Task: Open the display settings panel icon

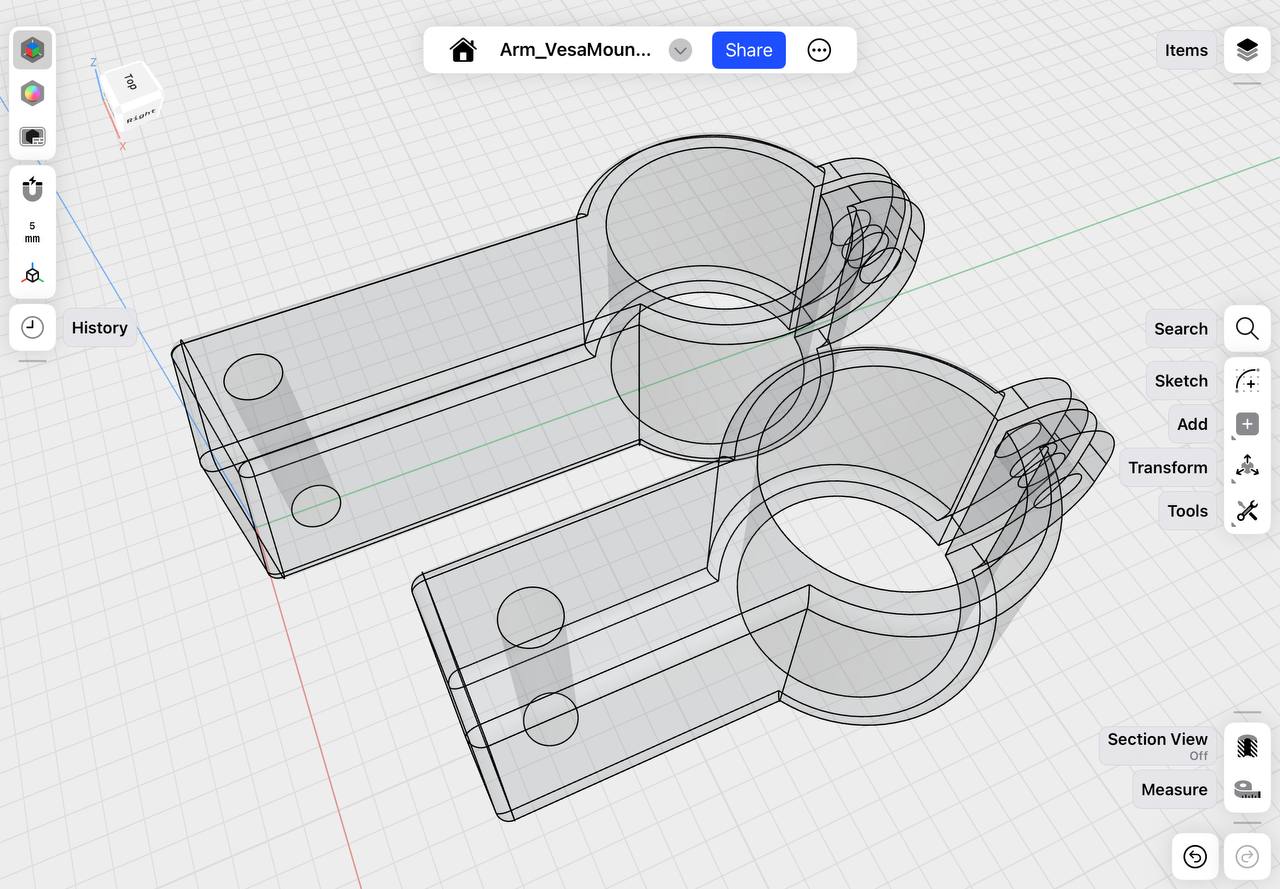Action: point(32,137)
